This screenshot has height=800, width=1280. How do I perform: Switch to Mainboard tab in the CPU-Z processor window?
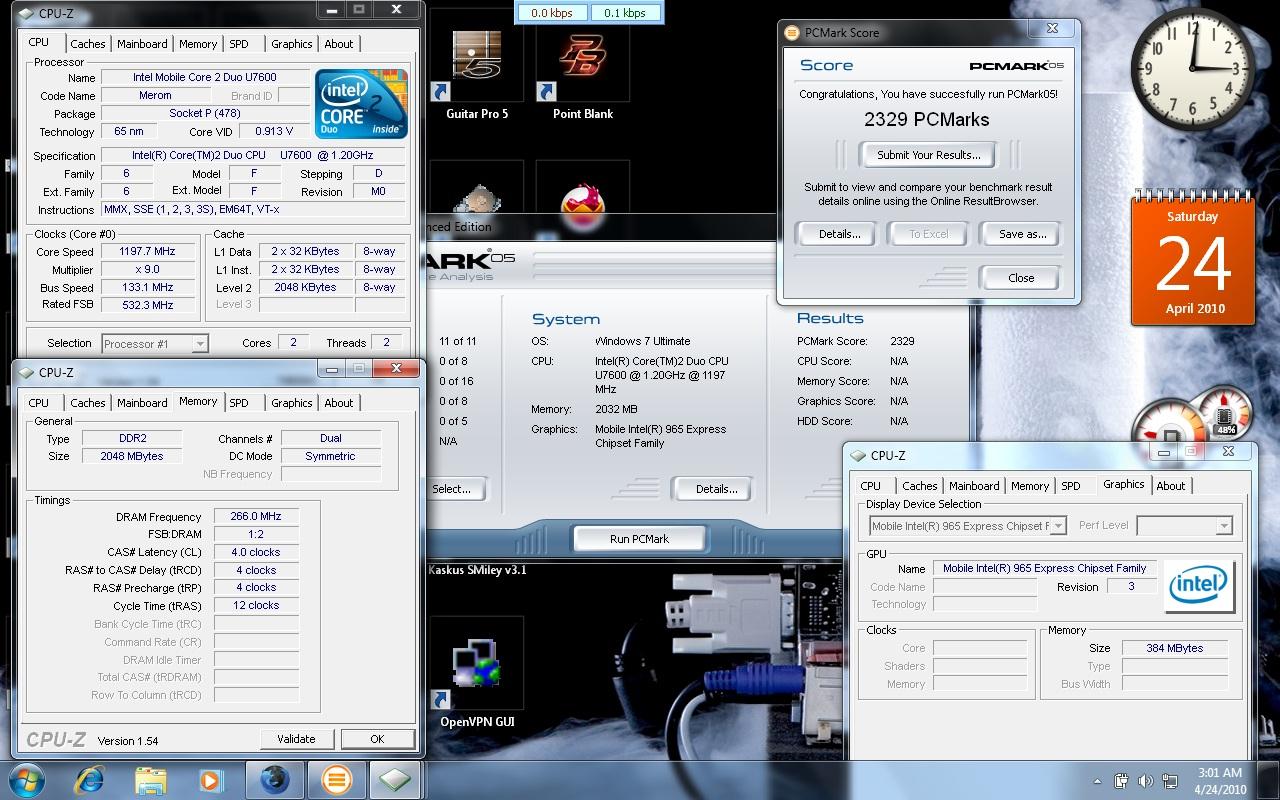point(142,44)
